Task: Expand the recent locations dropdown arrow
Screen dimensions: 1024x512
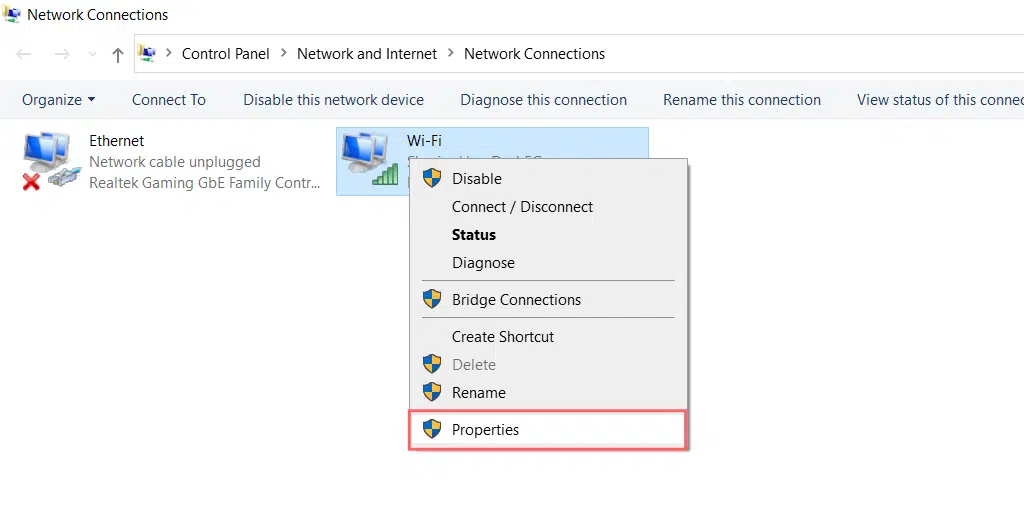Action: (92, 55)
